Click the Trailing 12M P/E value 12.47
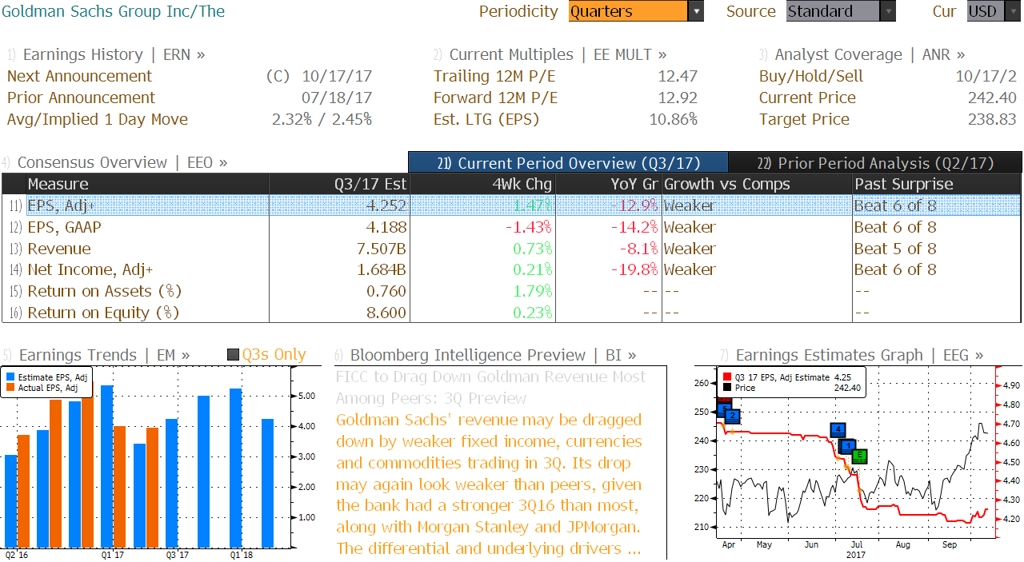 click(677, 76)
